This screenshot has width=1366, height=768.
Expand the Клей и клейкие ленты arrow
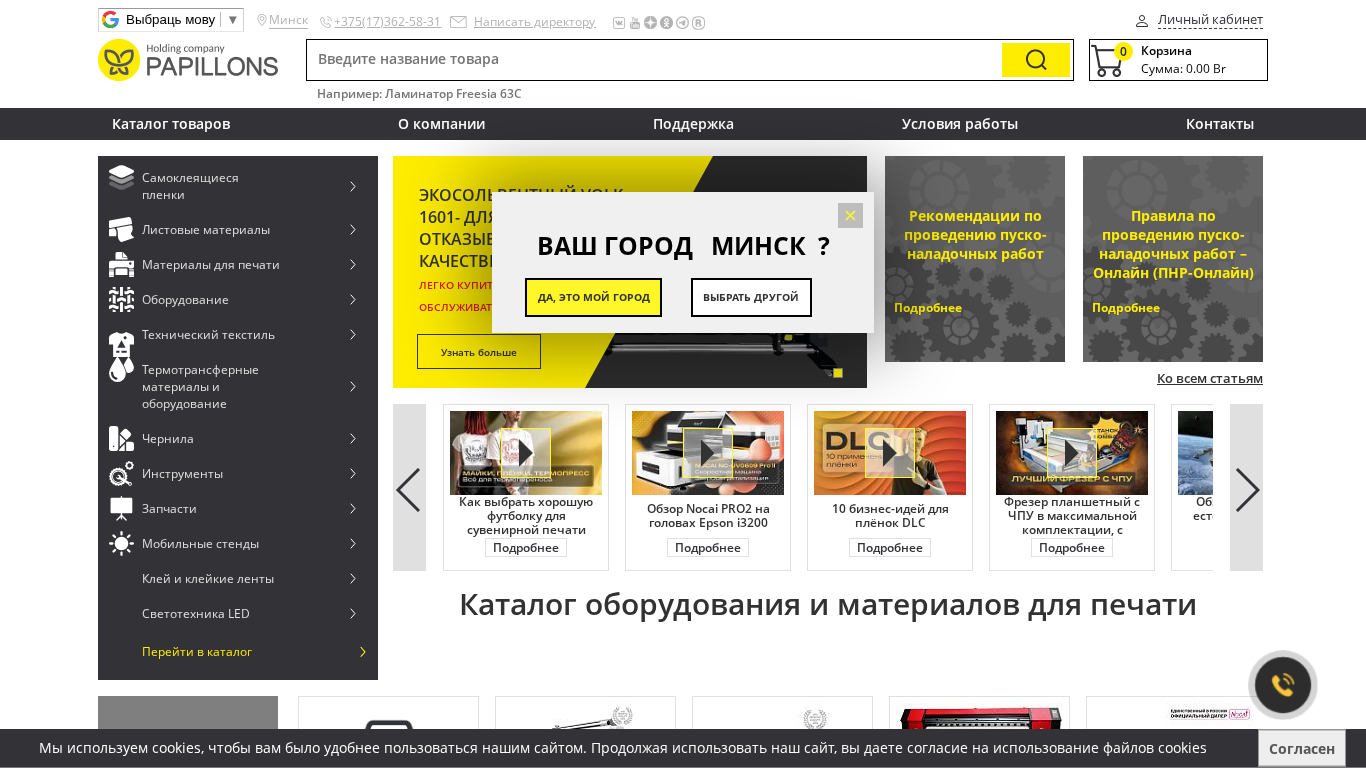click(x=353, y=579)
